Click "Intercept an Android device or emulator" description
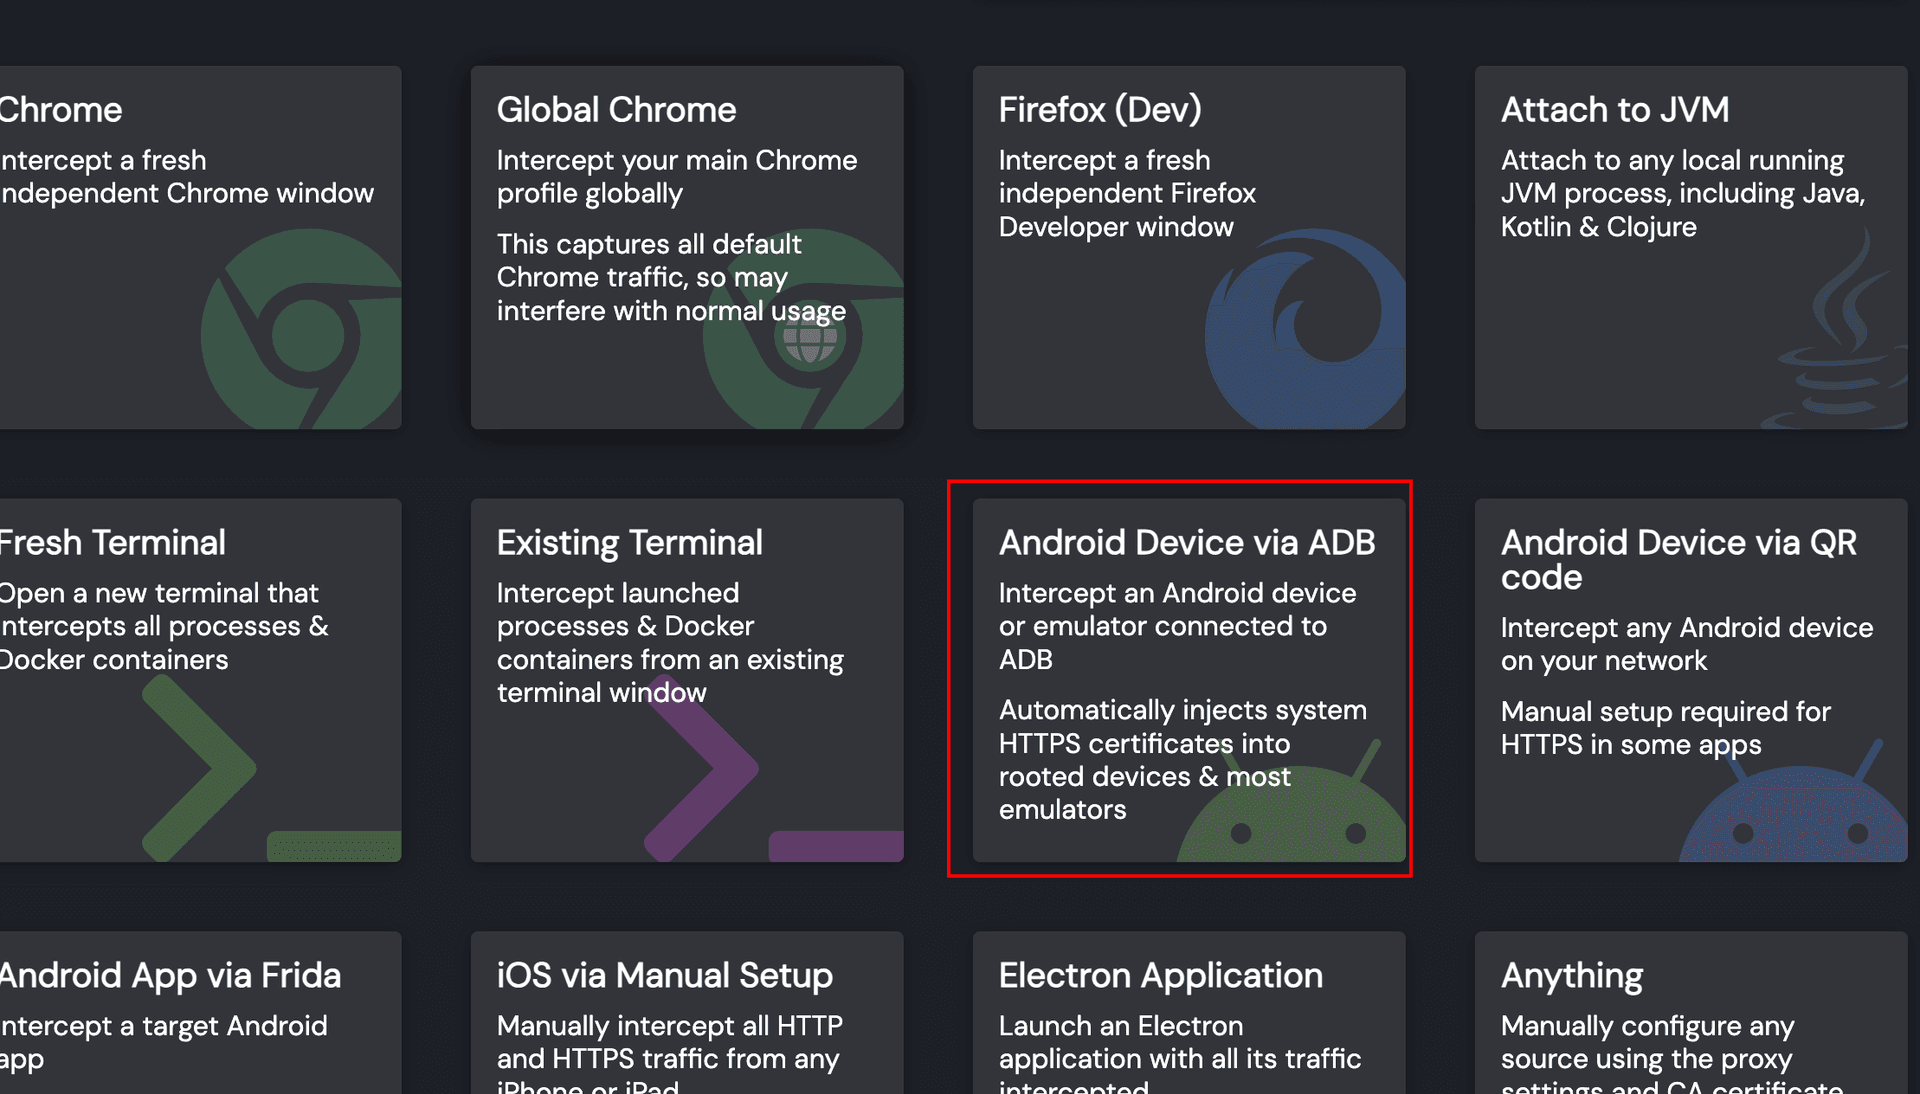Image resolution: width=1920 pixels, height=1094 pixels. [1177, 627]
